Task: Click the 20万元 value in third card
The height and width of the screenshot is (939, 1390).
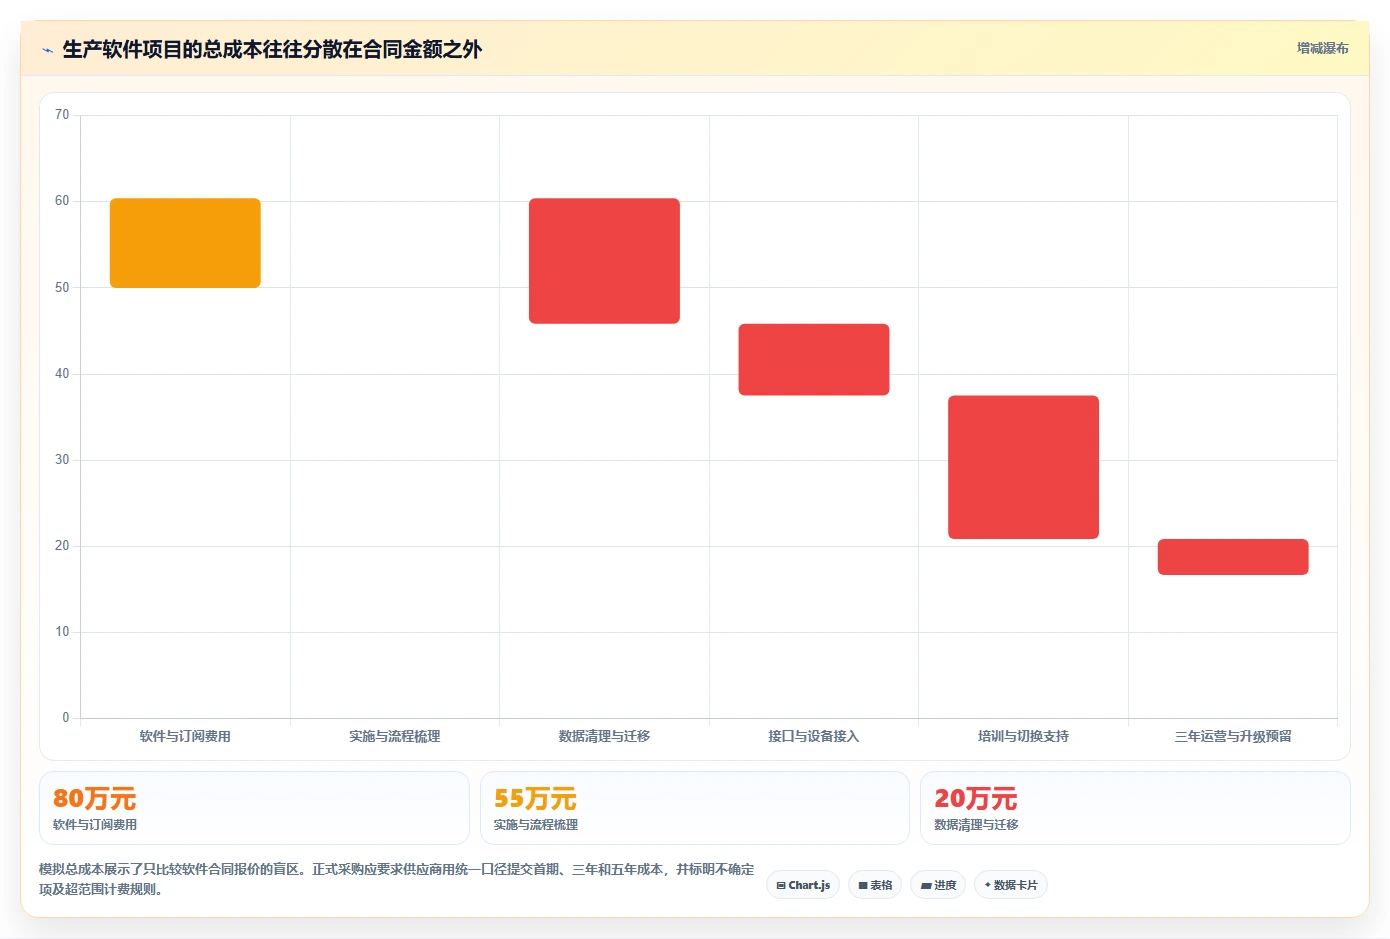Action: 975,799
